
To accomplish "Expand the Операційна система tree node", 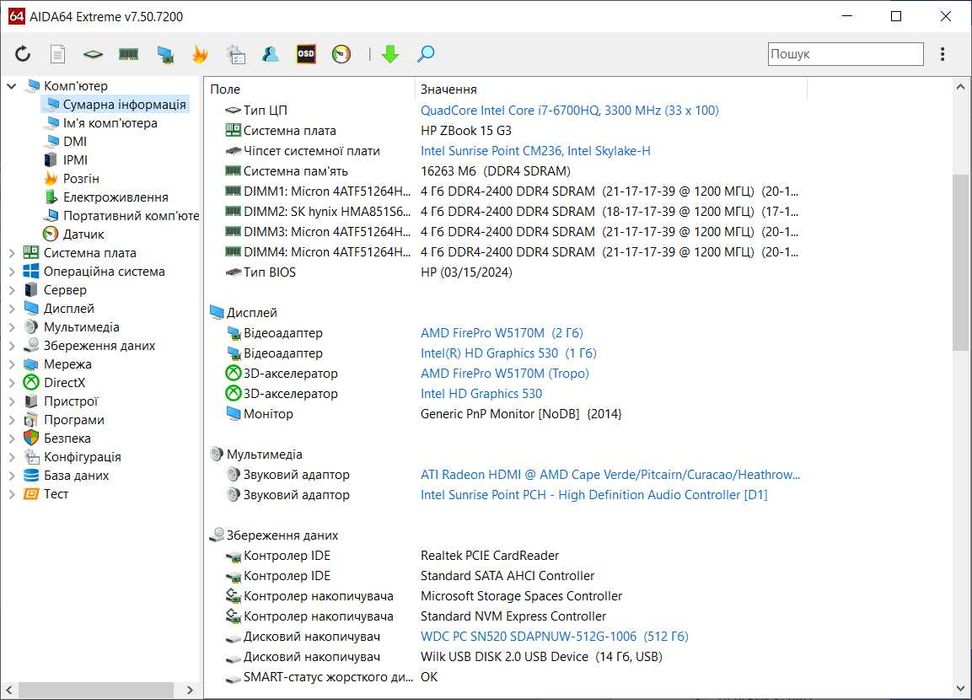I will tap(12, 272).
